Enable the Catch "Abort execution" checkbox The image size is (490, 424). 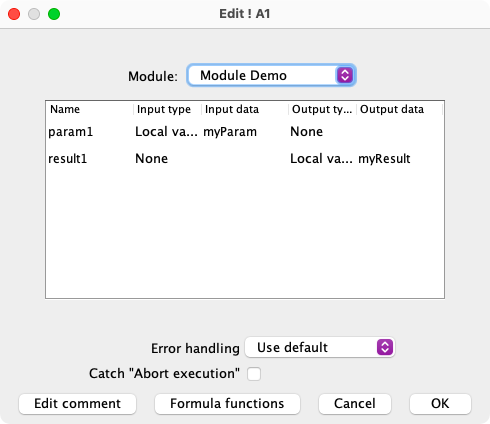click(x=254, y=374)
